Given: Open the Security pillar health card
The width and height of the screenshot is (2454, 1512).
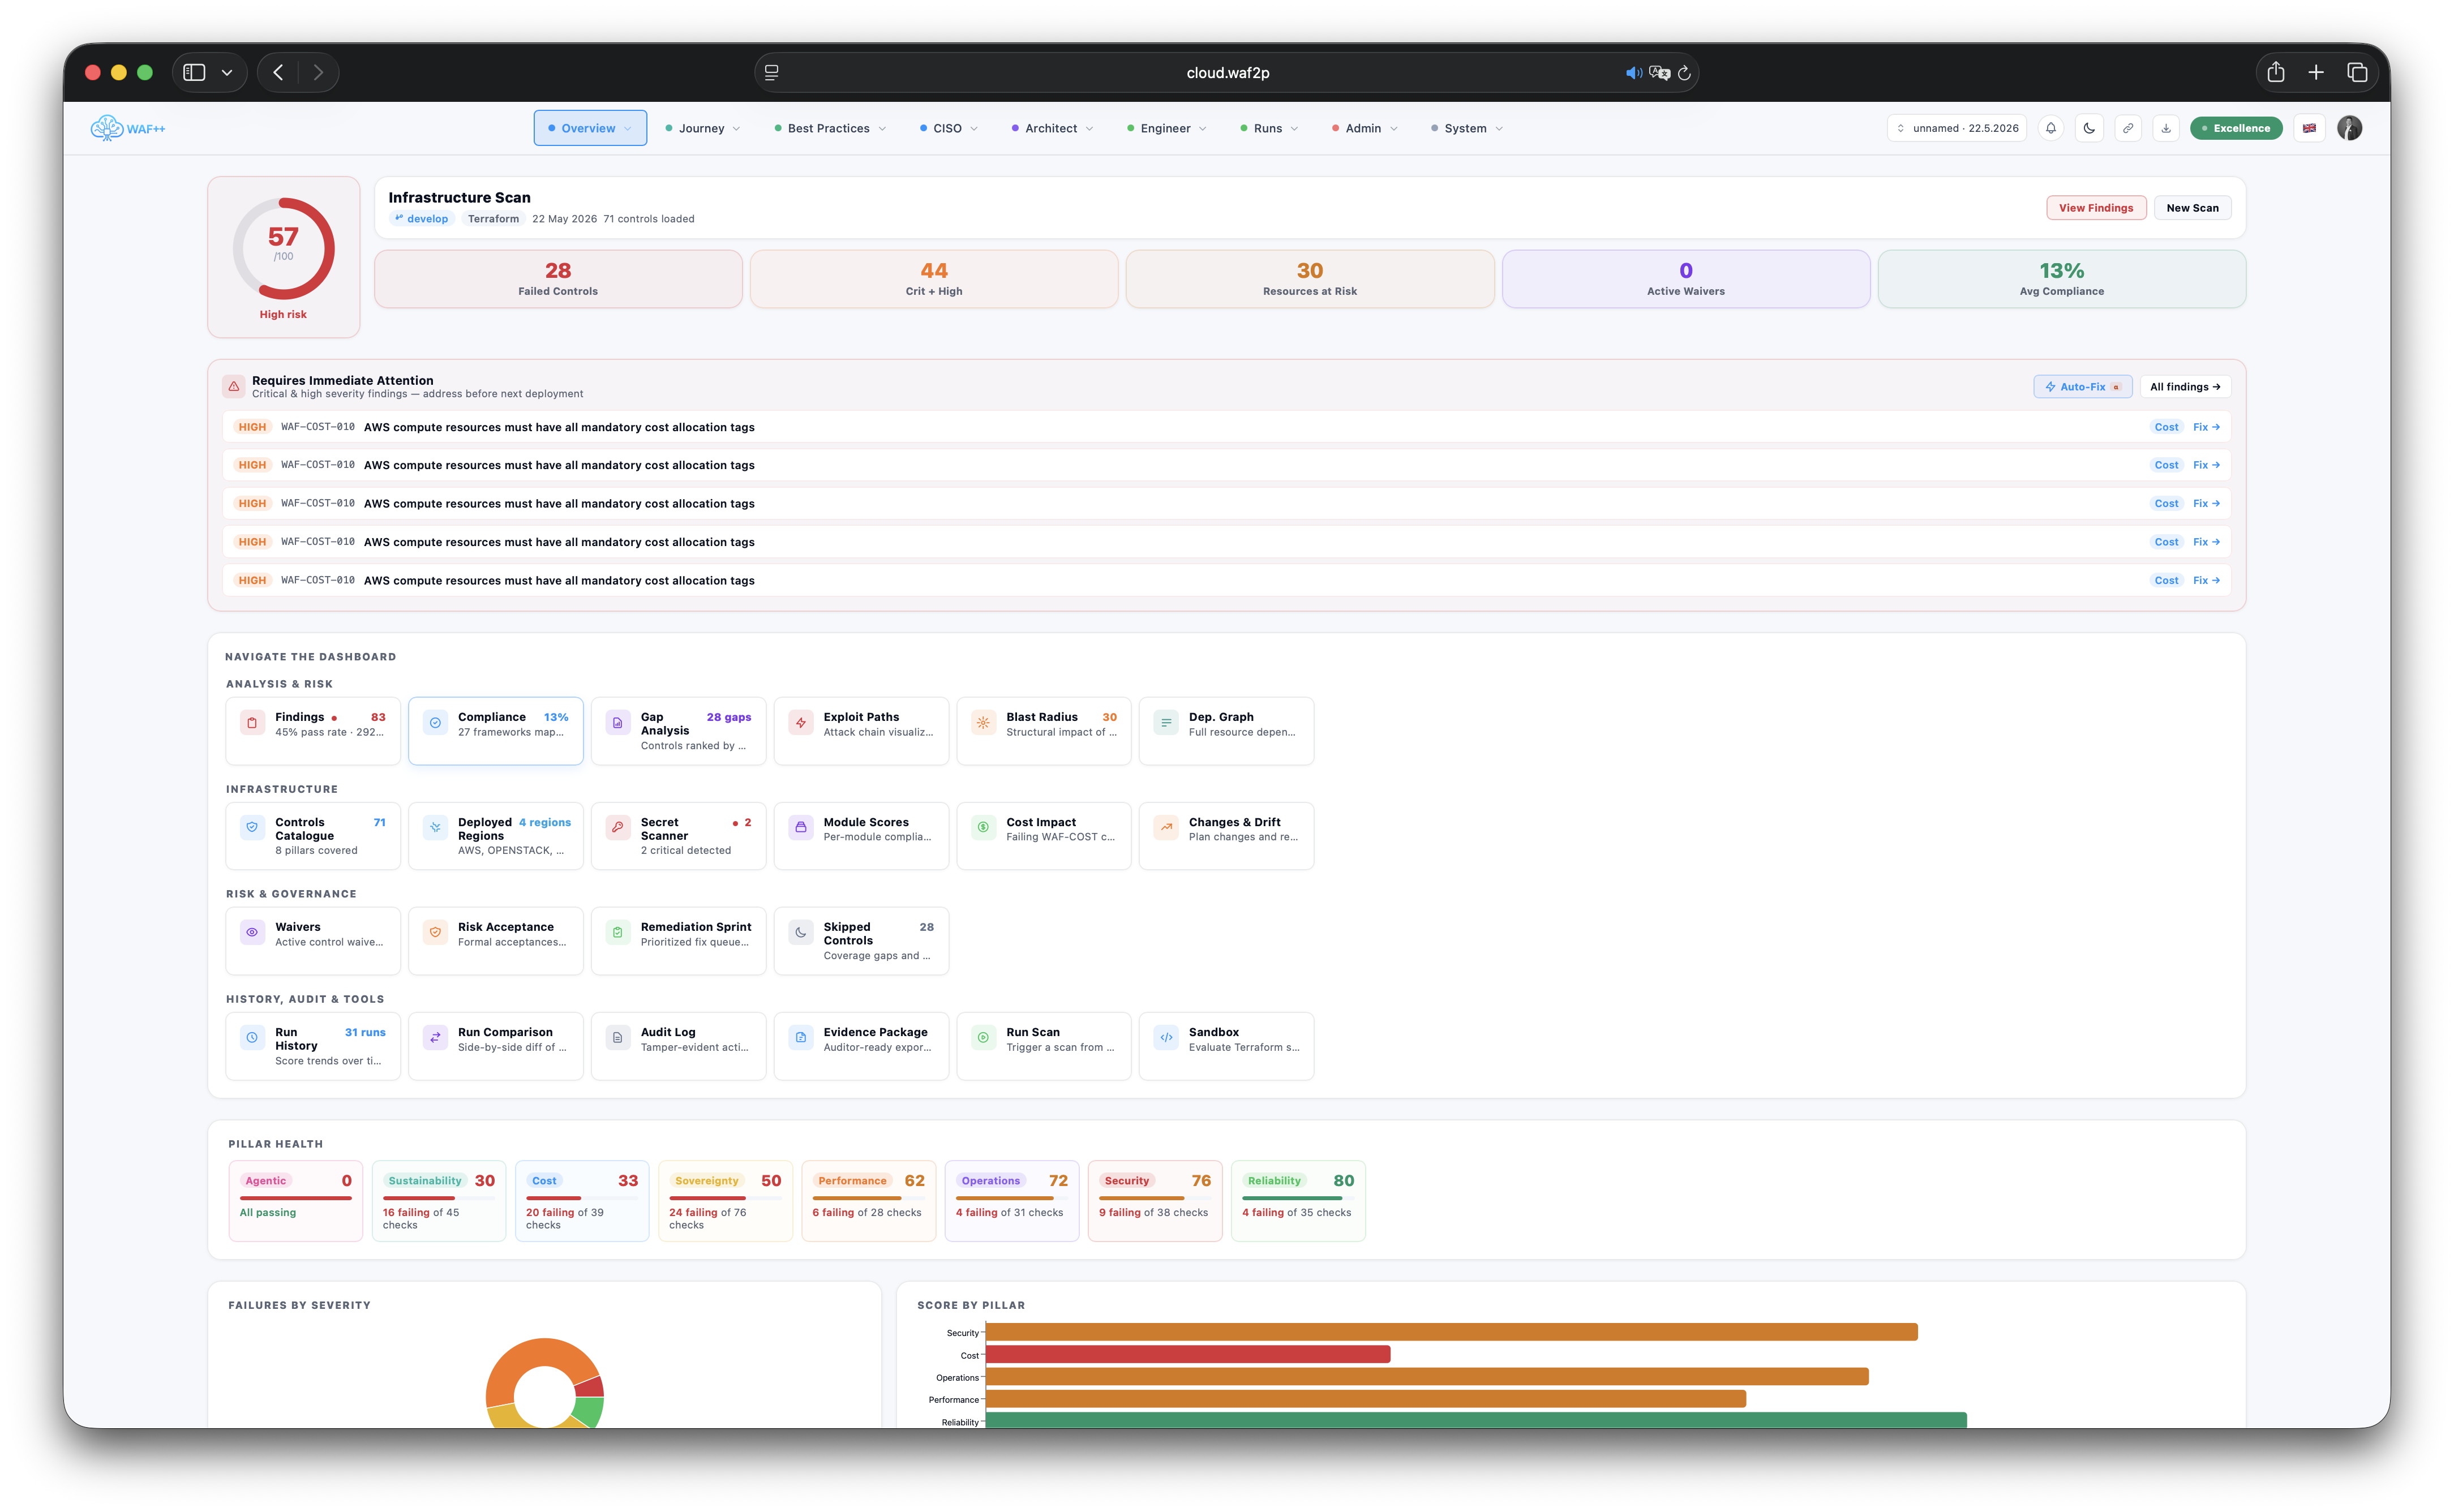Looking at the screenshot, I should [x=1155, y=1201].
